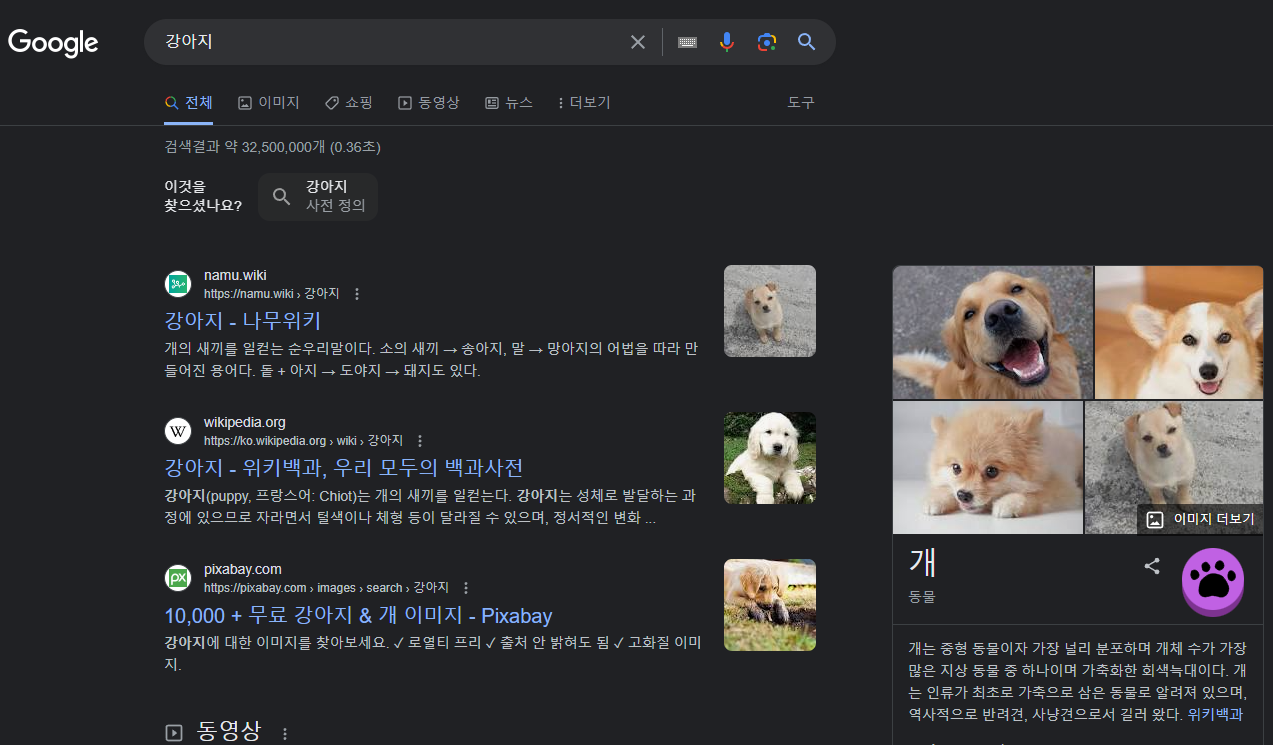Click the purple paw print icon
Viewport: 1273px width, 745px height.
[x=1213, y=582]
